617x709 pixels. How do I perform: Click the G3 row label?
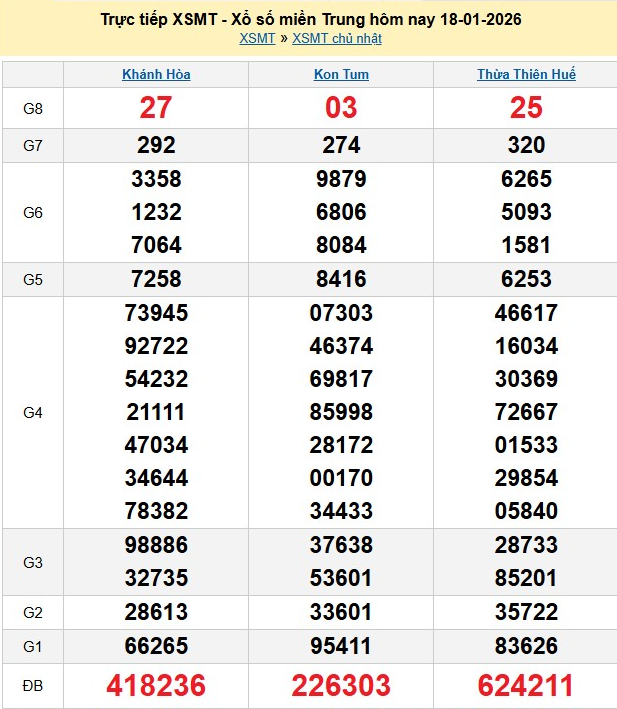[32, 562]
